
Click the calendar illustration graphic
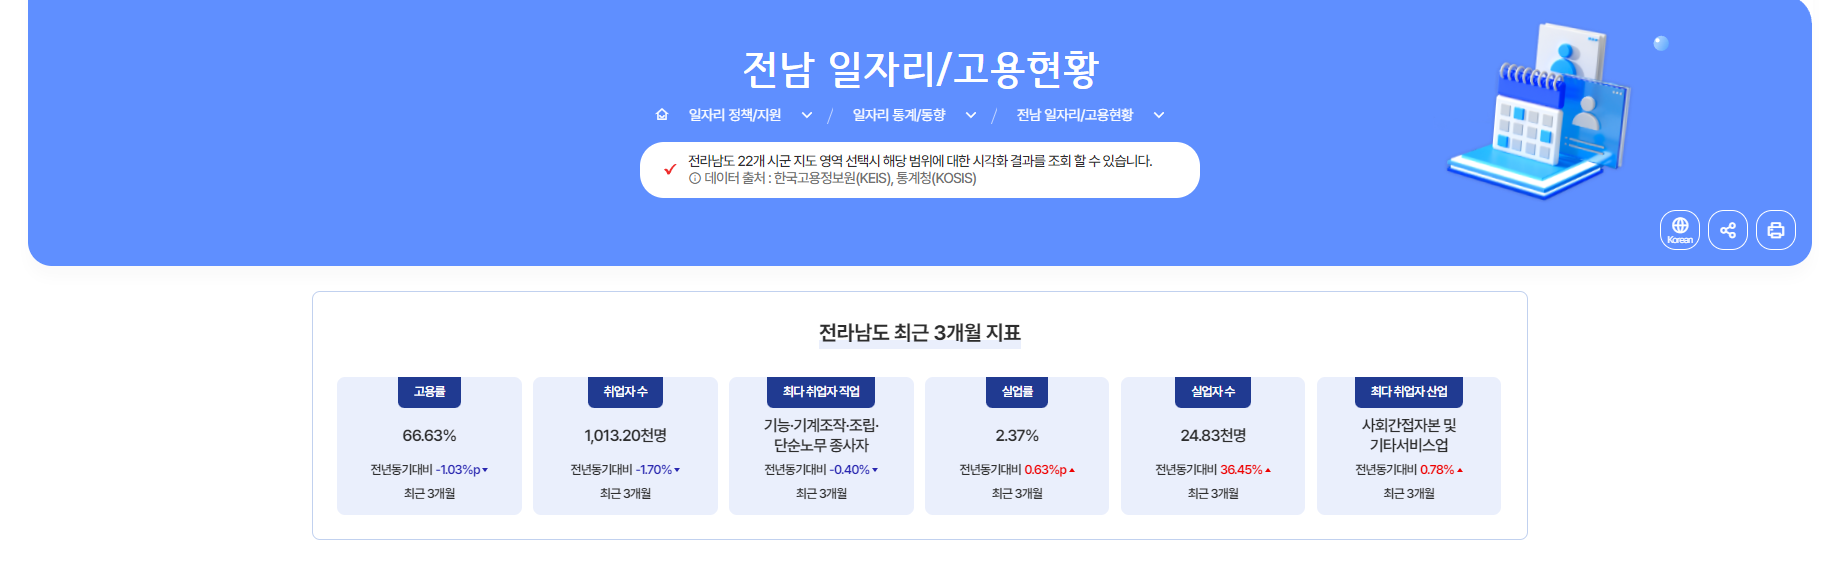(1540, 110)
